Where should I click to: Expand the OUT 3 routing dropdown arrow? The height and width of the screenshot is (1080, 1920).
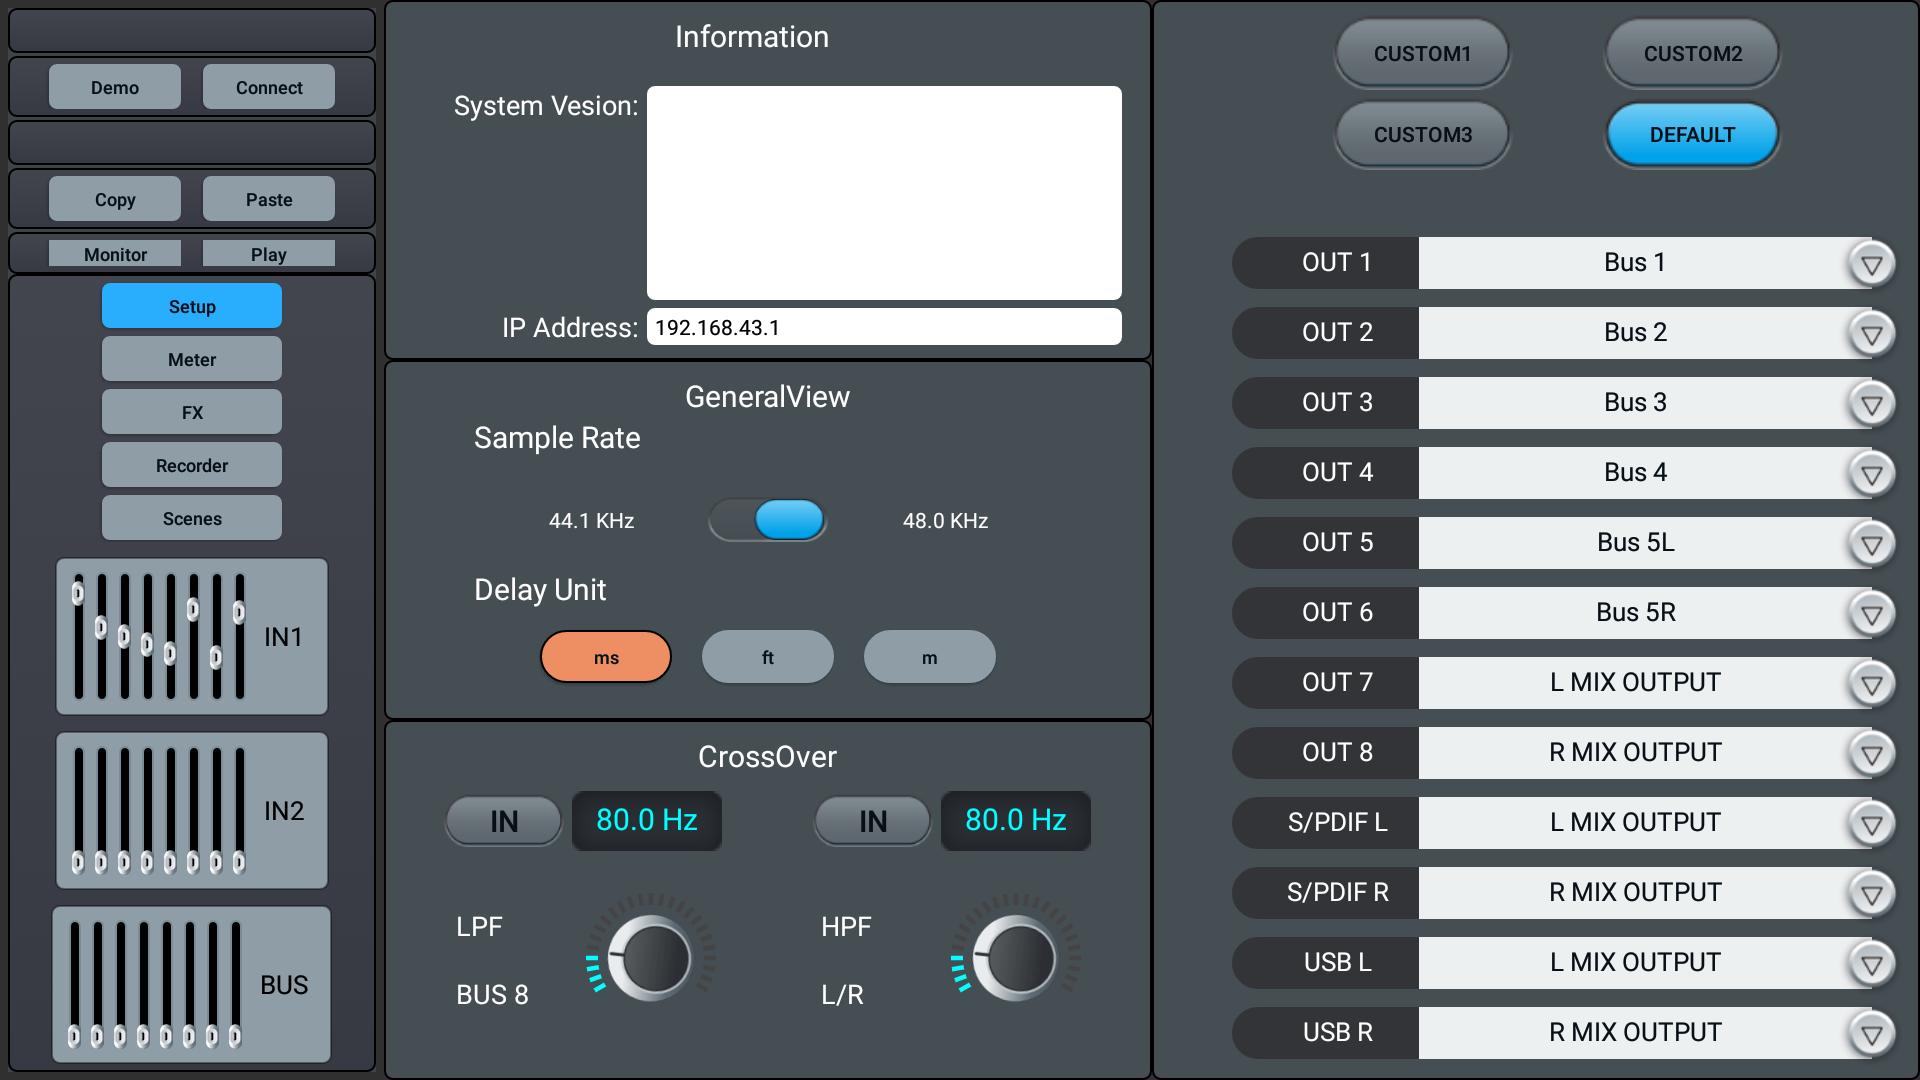[1871, 404]
